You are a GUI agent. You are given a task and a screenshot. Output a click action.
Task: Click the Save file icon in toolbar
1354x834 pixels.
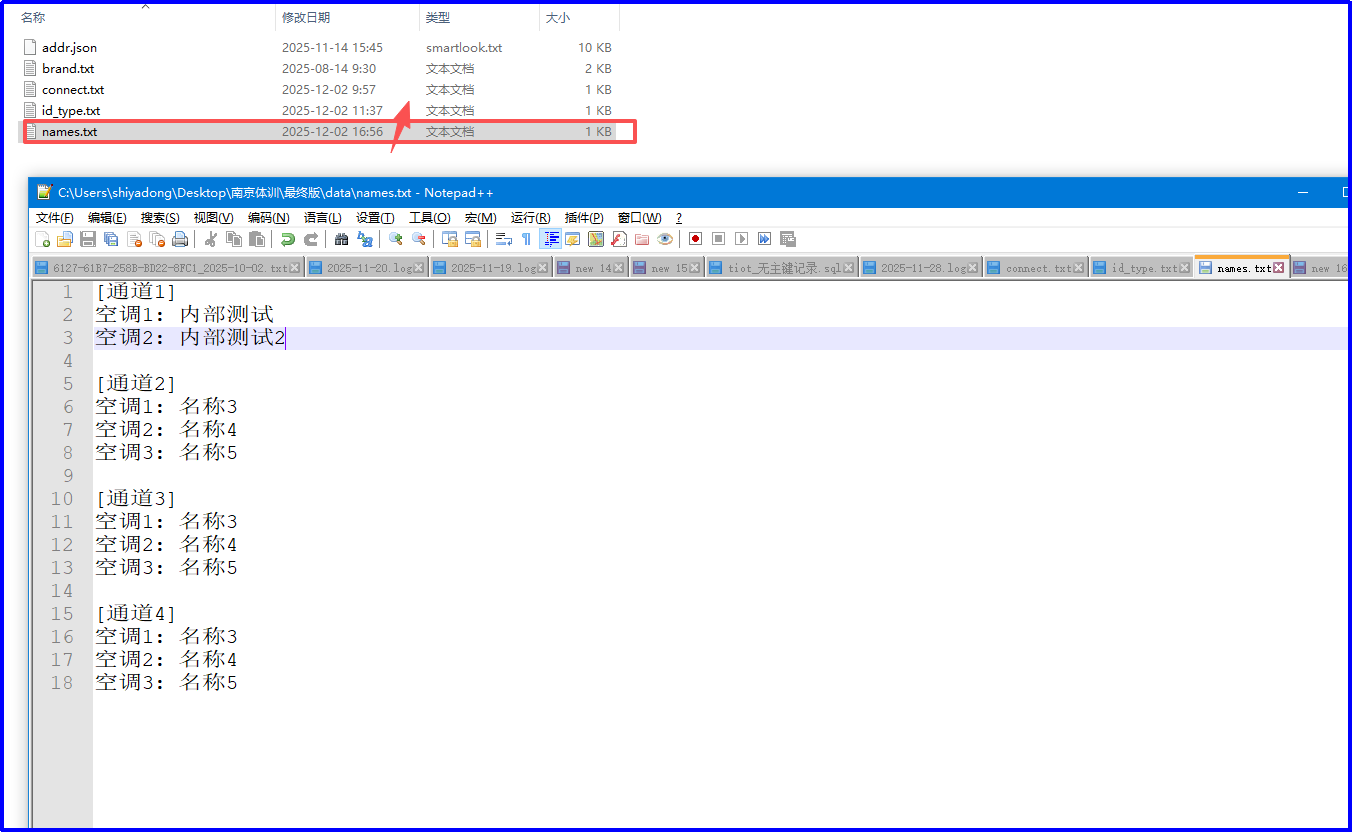[88, 239]
